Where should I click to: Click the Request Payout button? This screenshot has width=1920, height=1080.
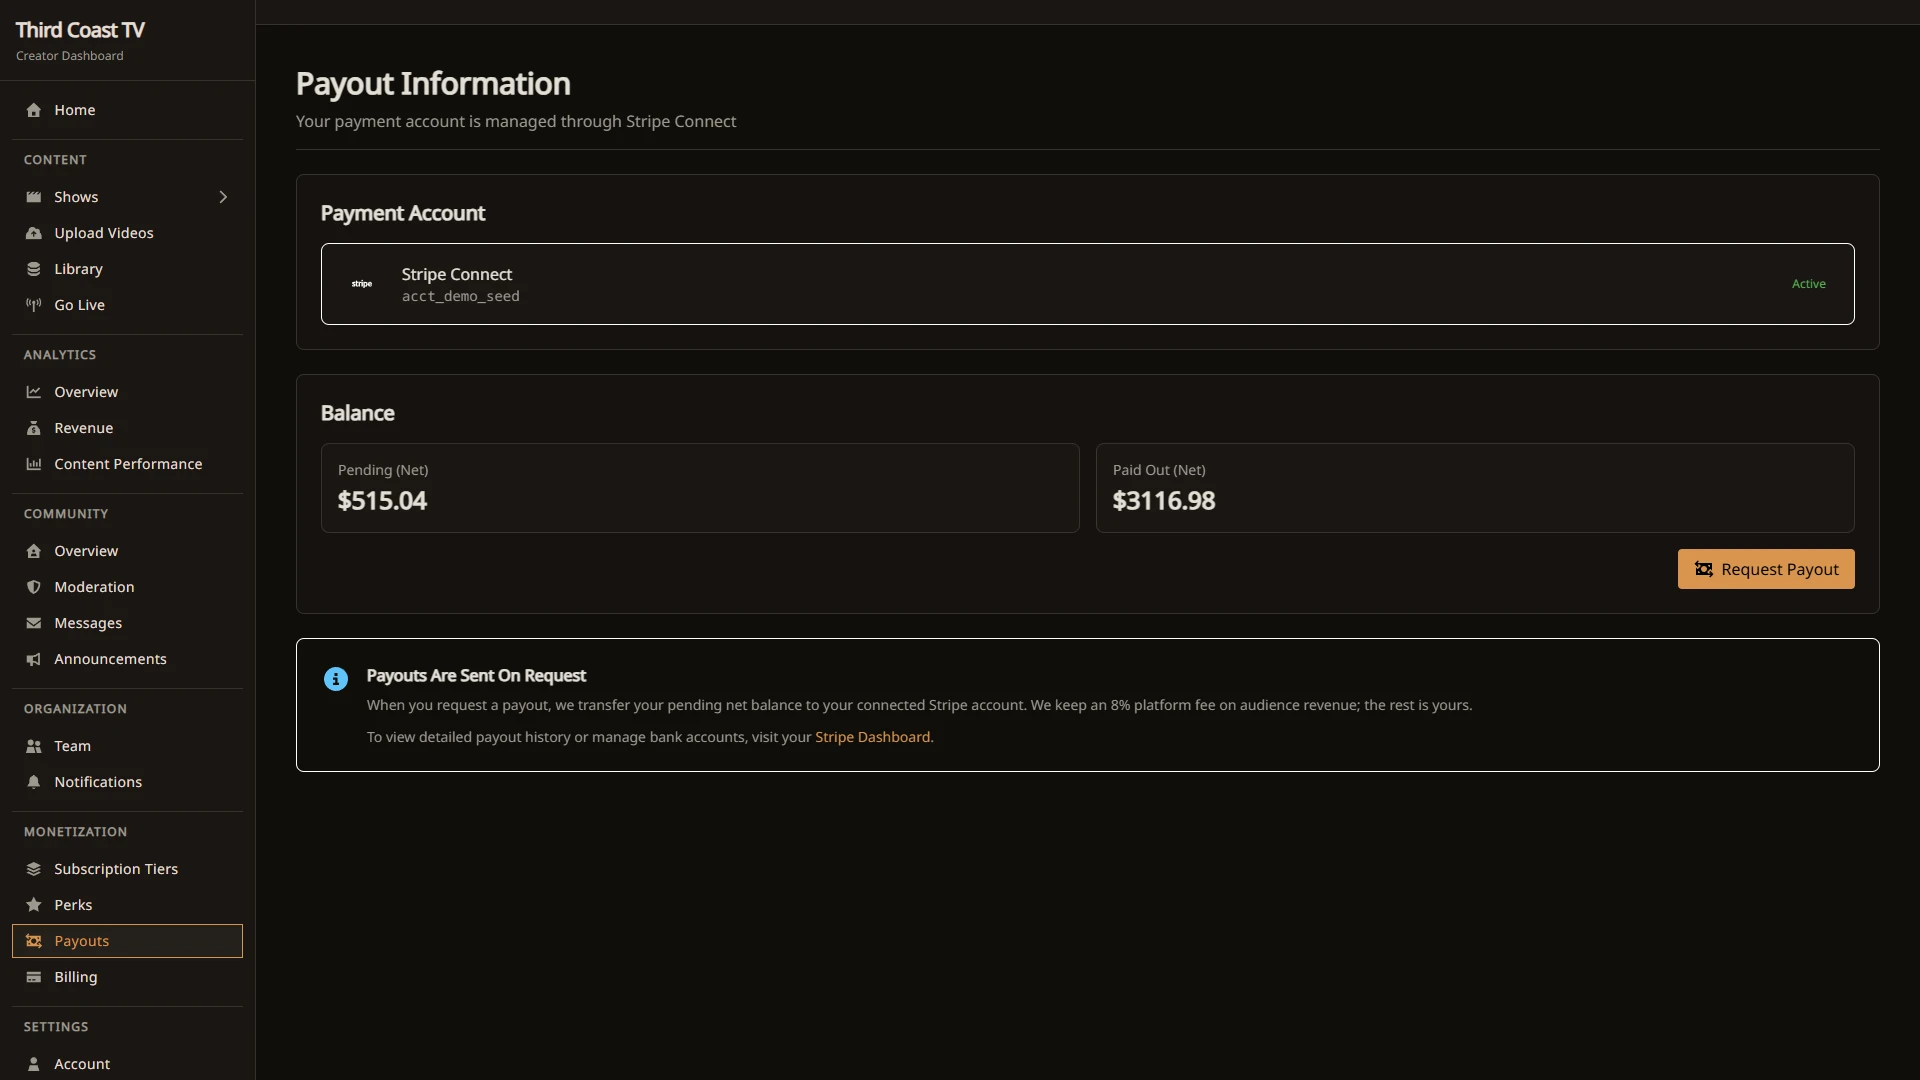point(1766,569)
